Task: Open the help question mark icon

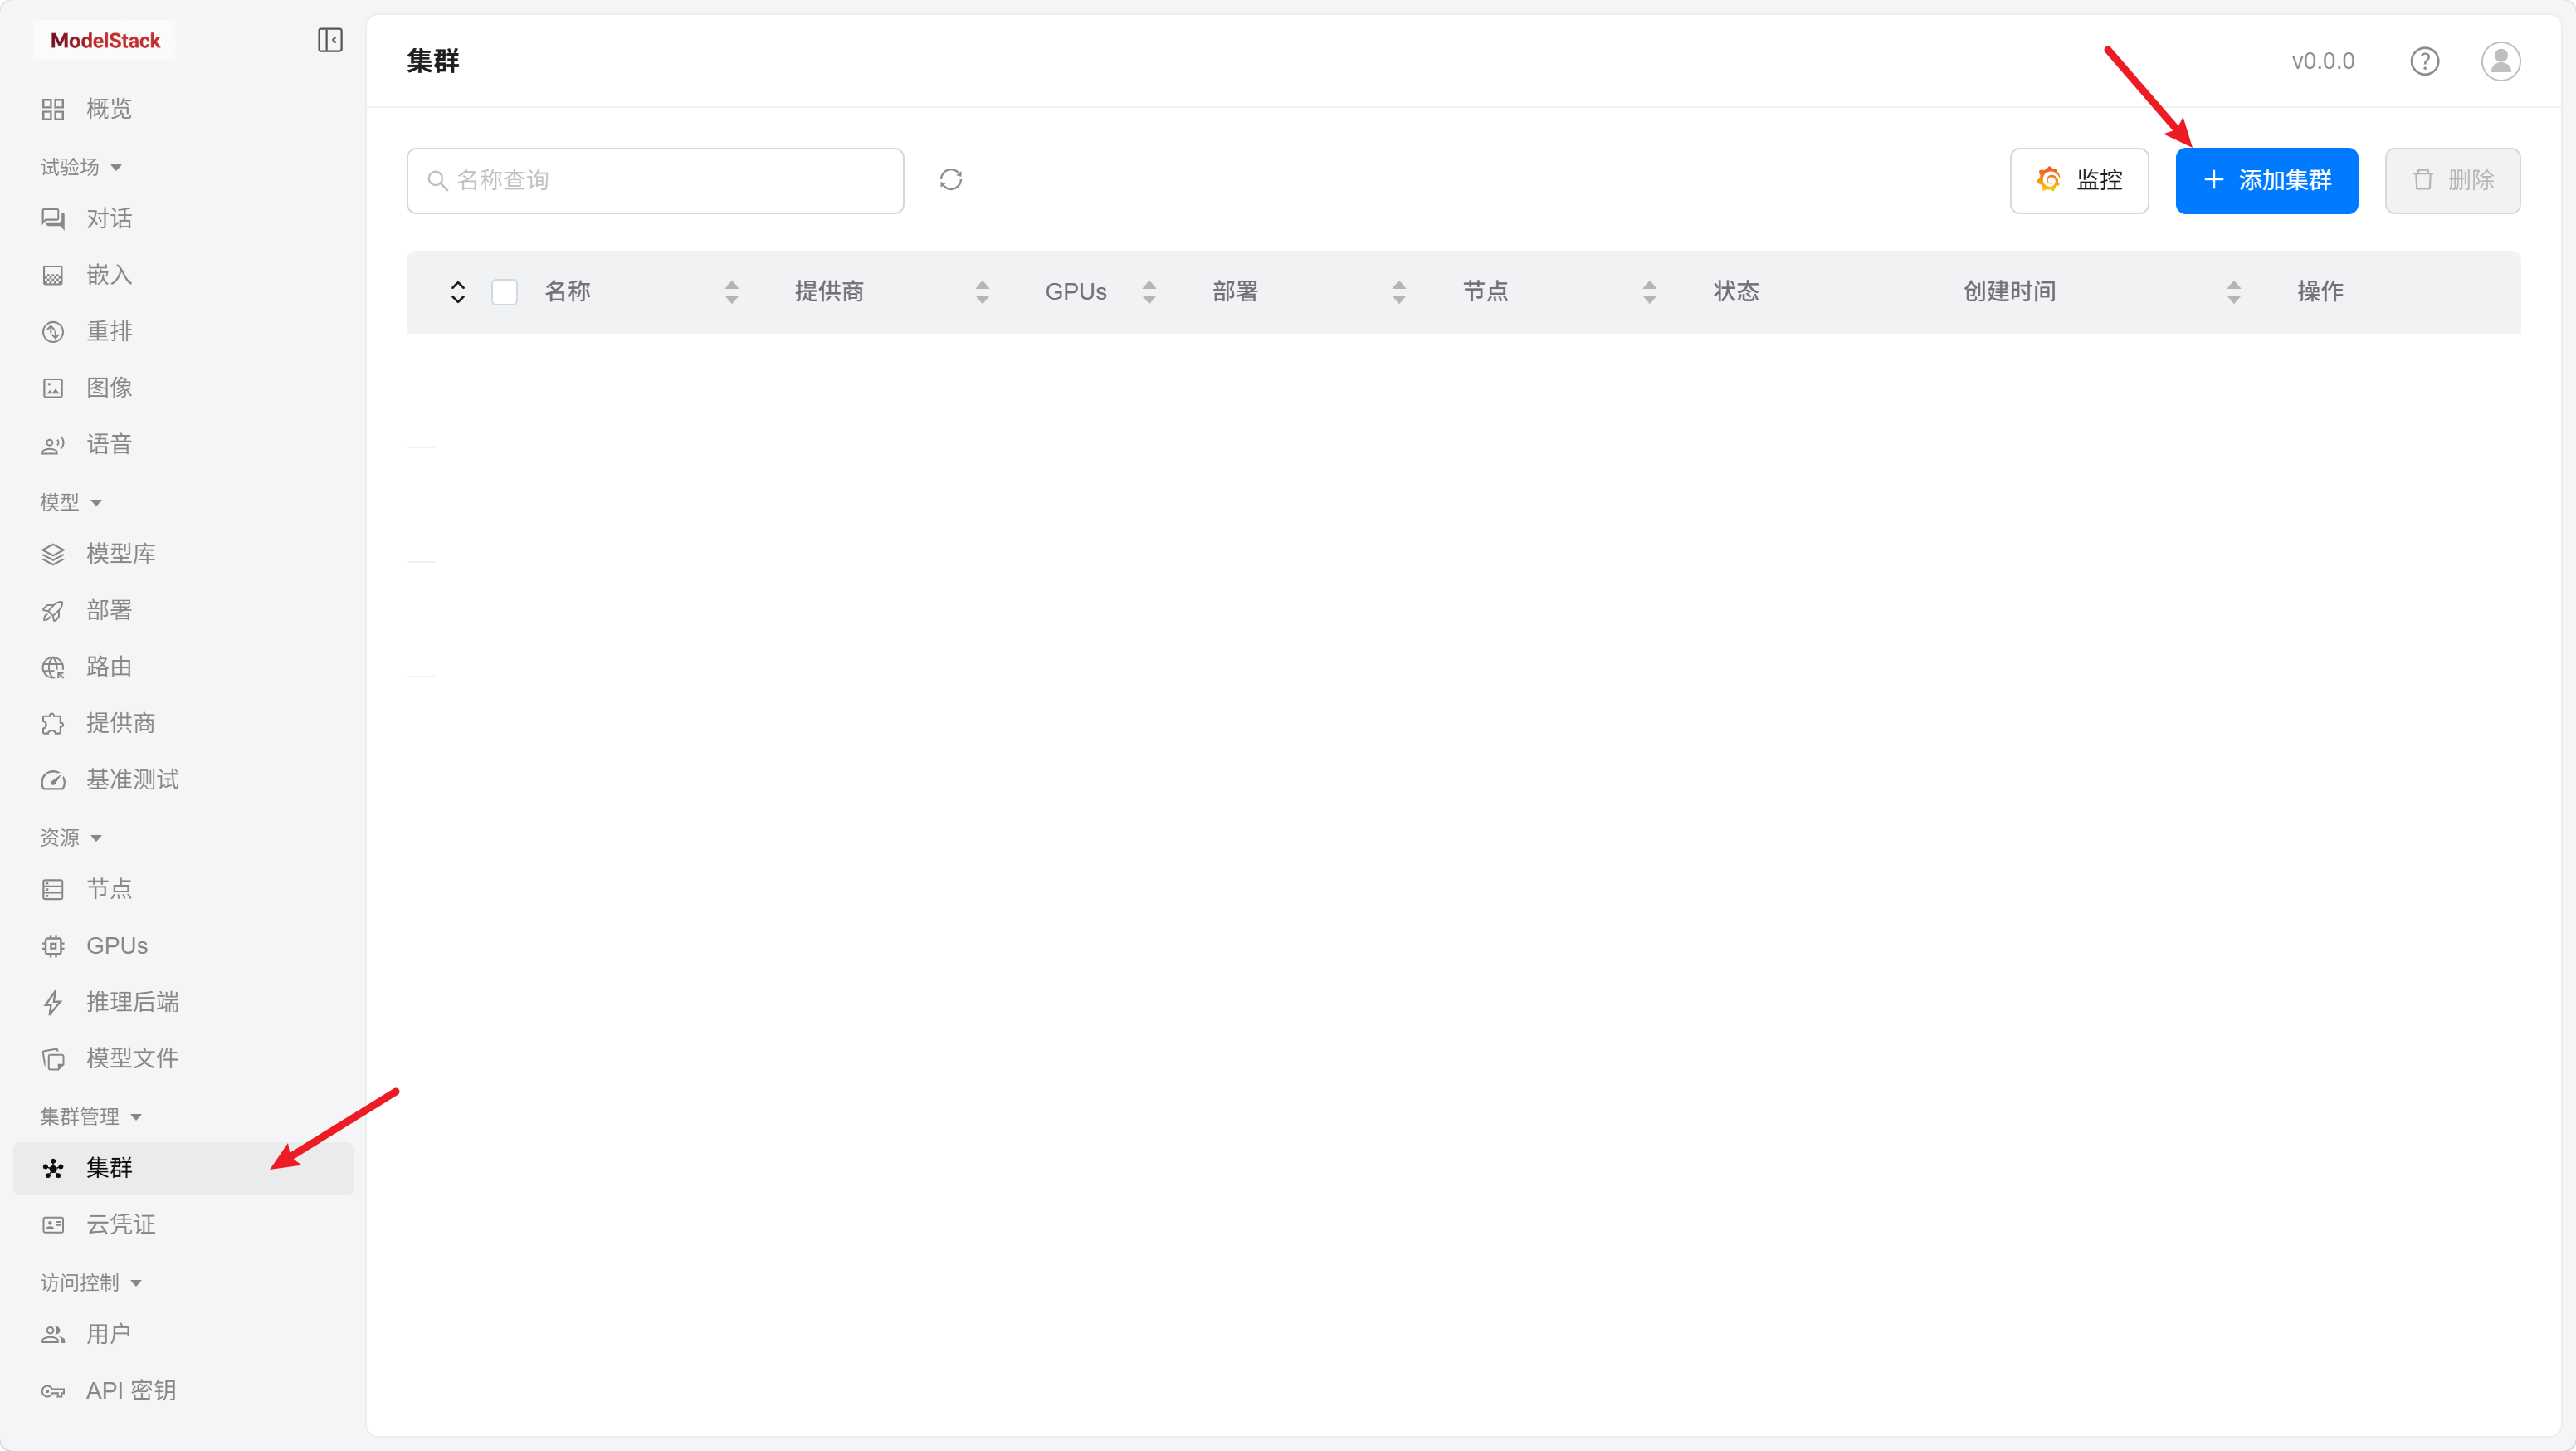Action: pyautogui.click(x=2424, y=61)
